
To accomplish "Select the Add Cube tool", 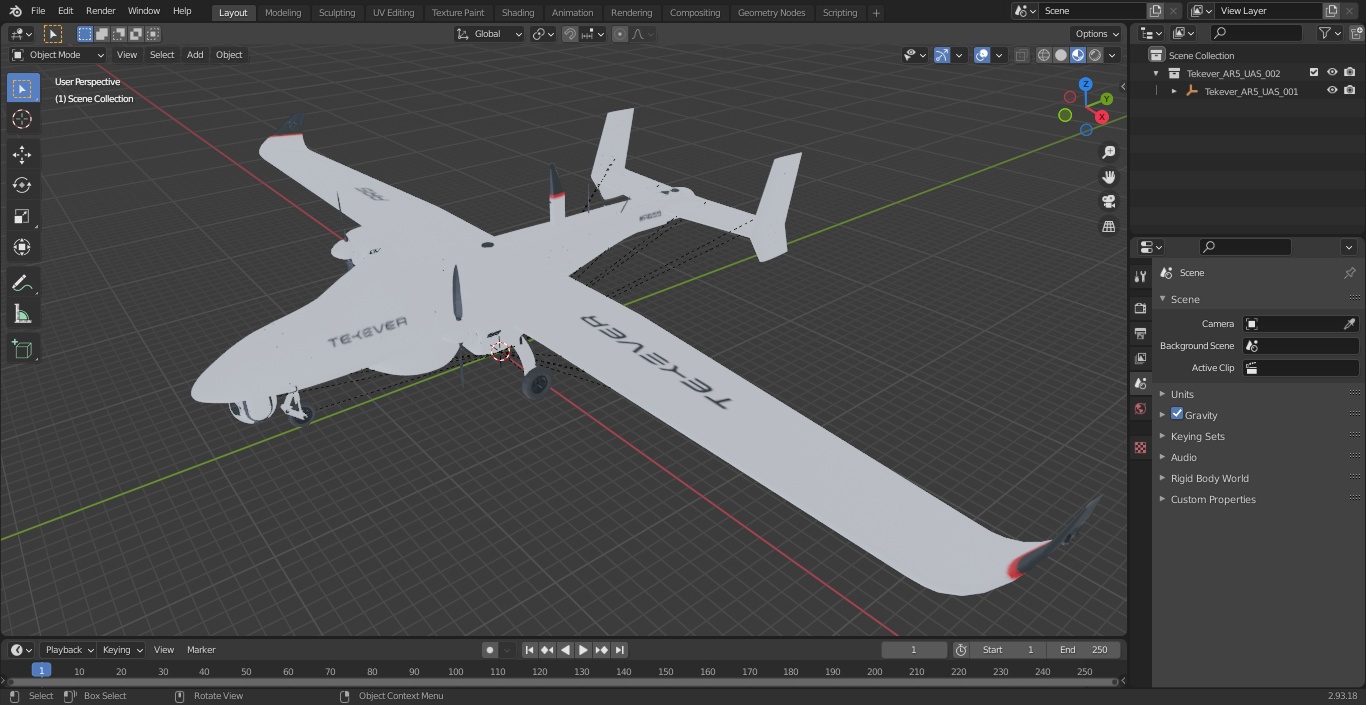I will (22, 349).
